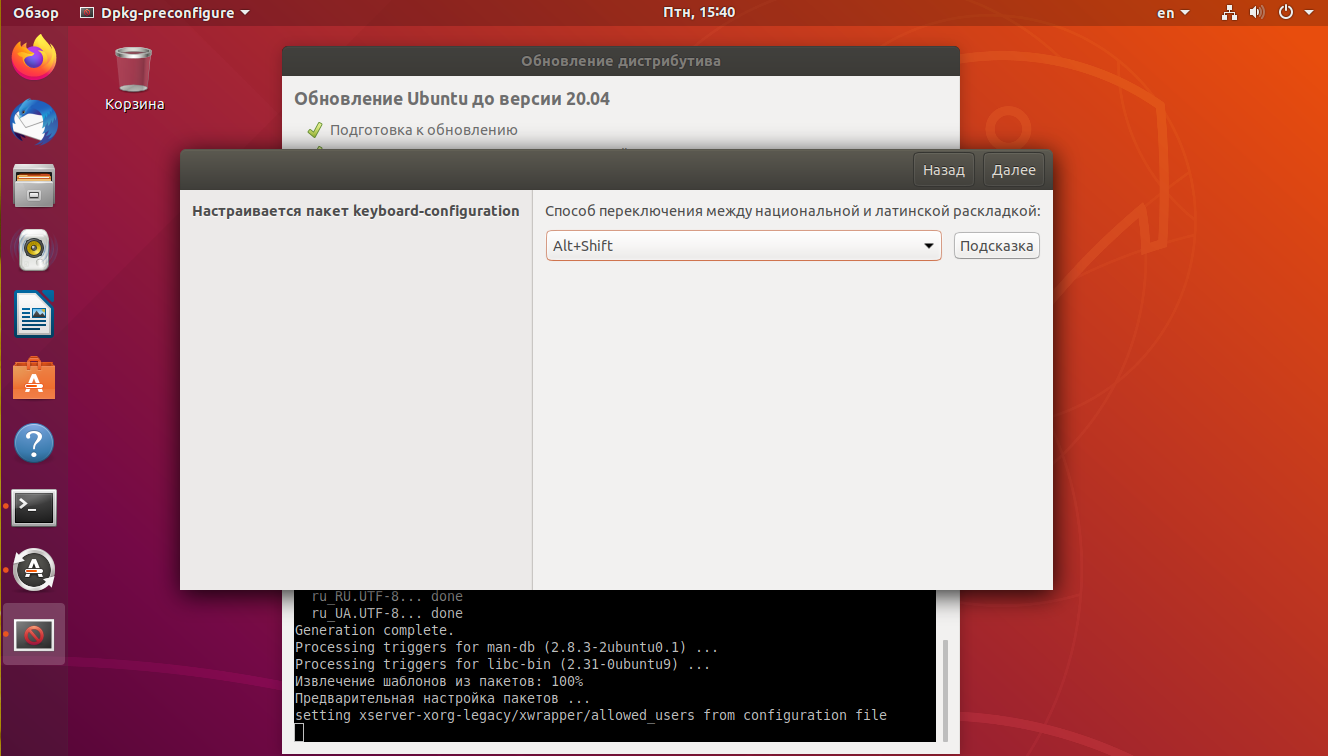Open Ubuntu Software store icon
Screen dimensions: 1328x756
[34, 379]
